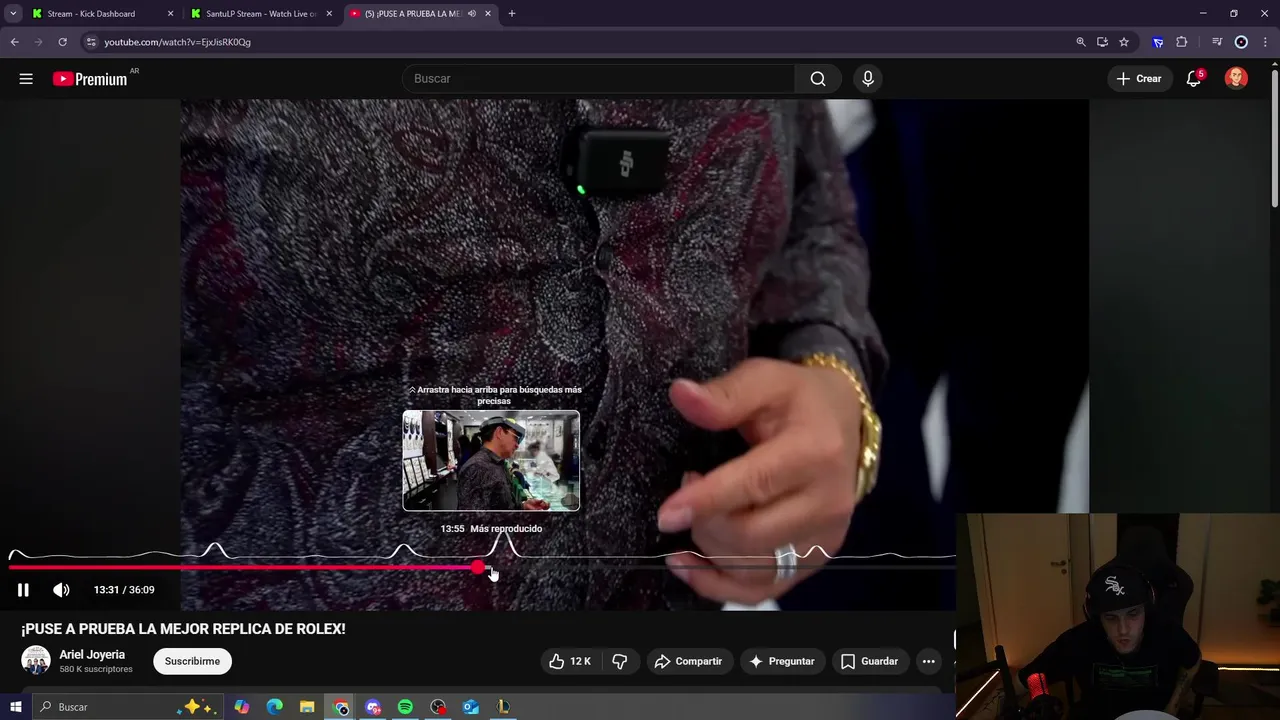Close the SantuLP Stream tab
The image size is (1280, 720).
coord(329,14)
